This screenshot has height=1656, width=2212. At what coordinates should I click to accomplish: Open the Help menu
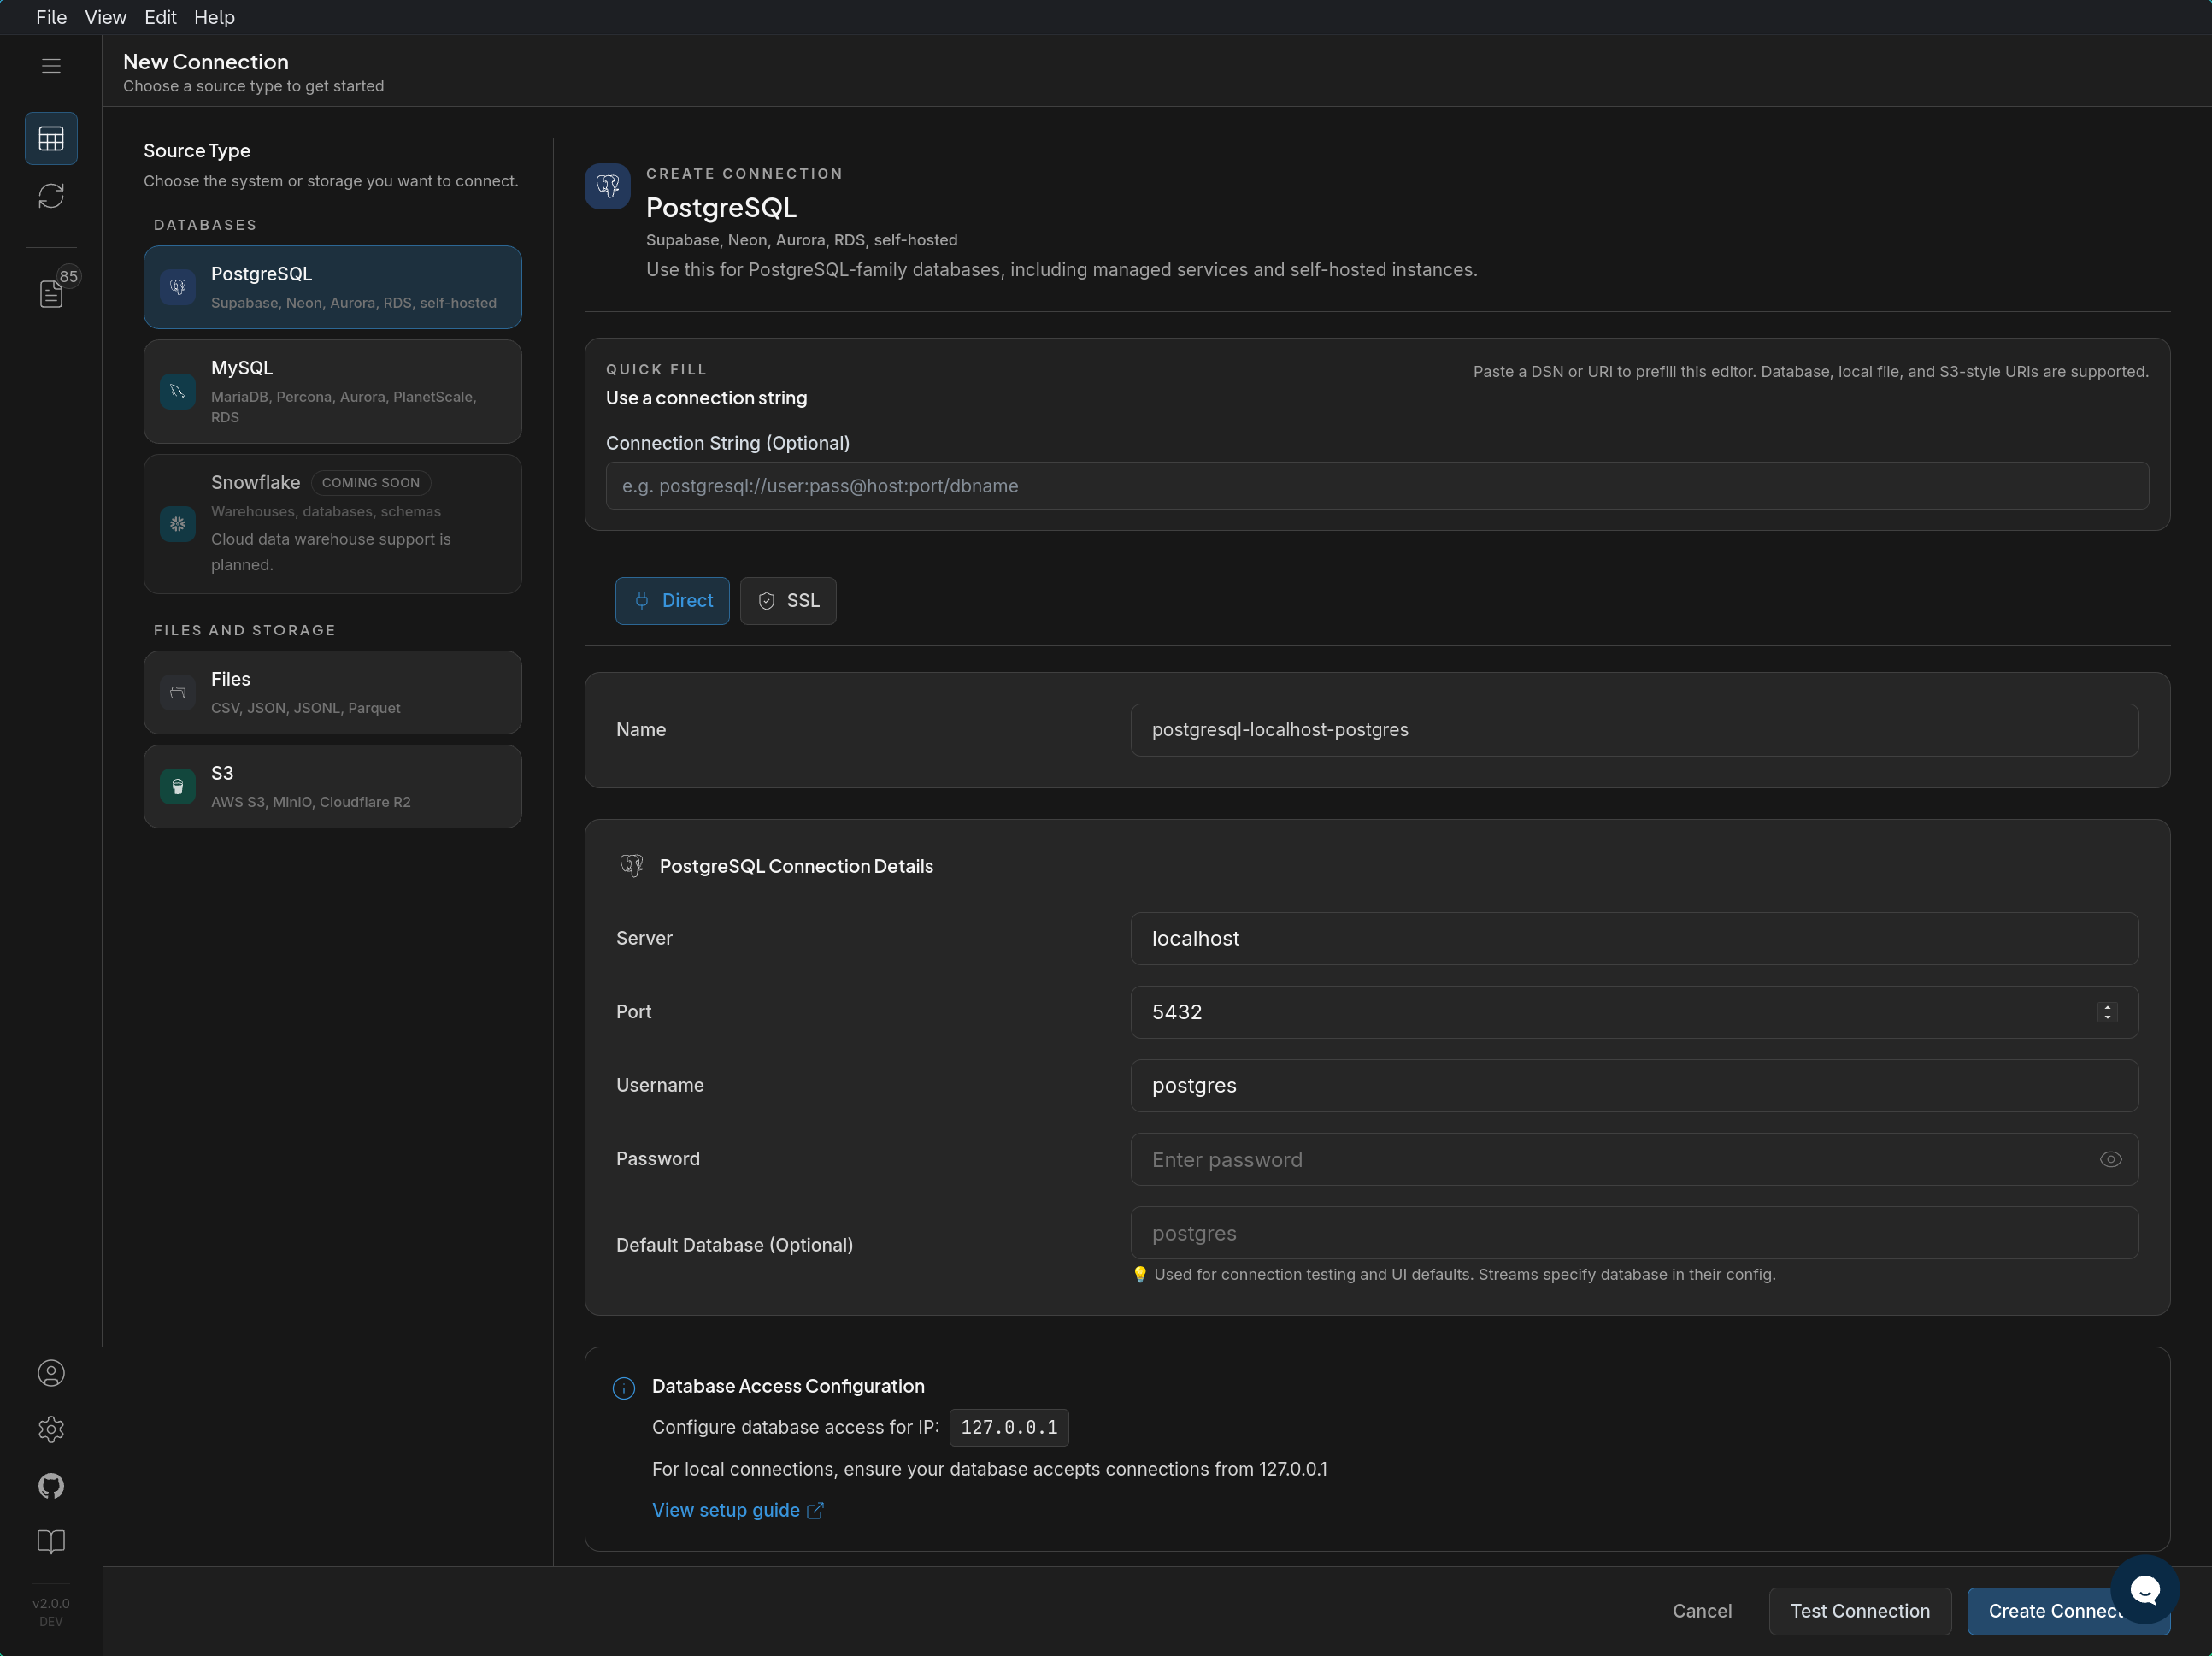coord(214,17)
